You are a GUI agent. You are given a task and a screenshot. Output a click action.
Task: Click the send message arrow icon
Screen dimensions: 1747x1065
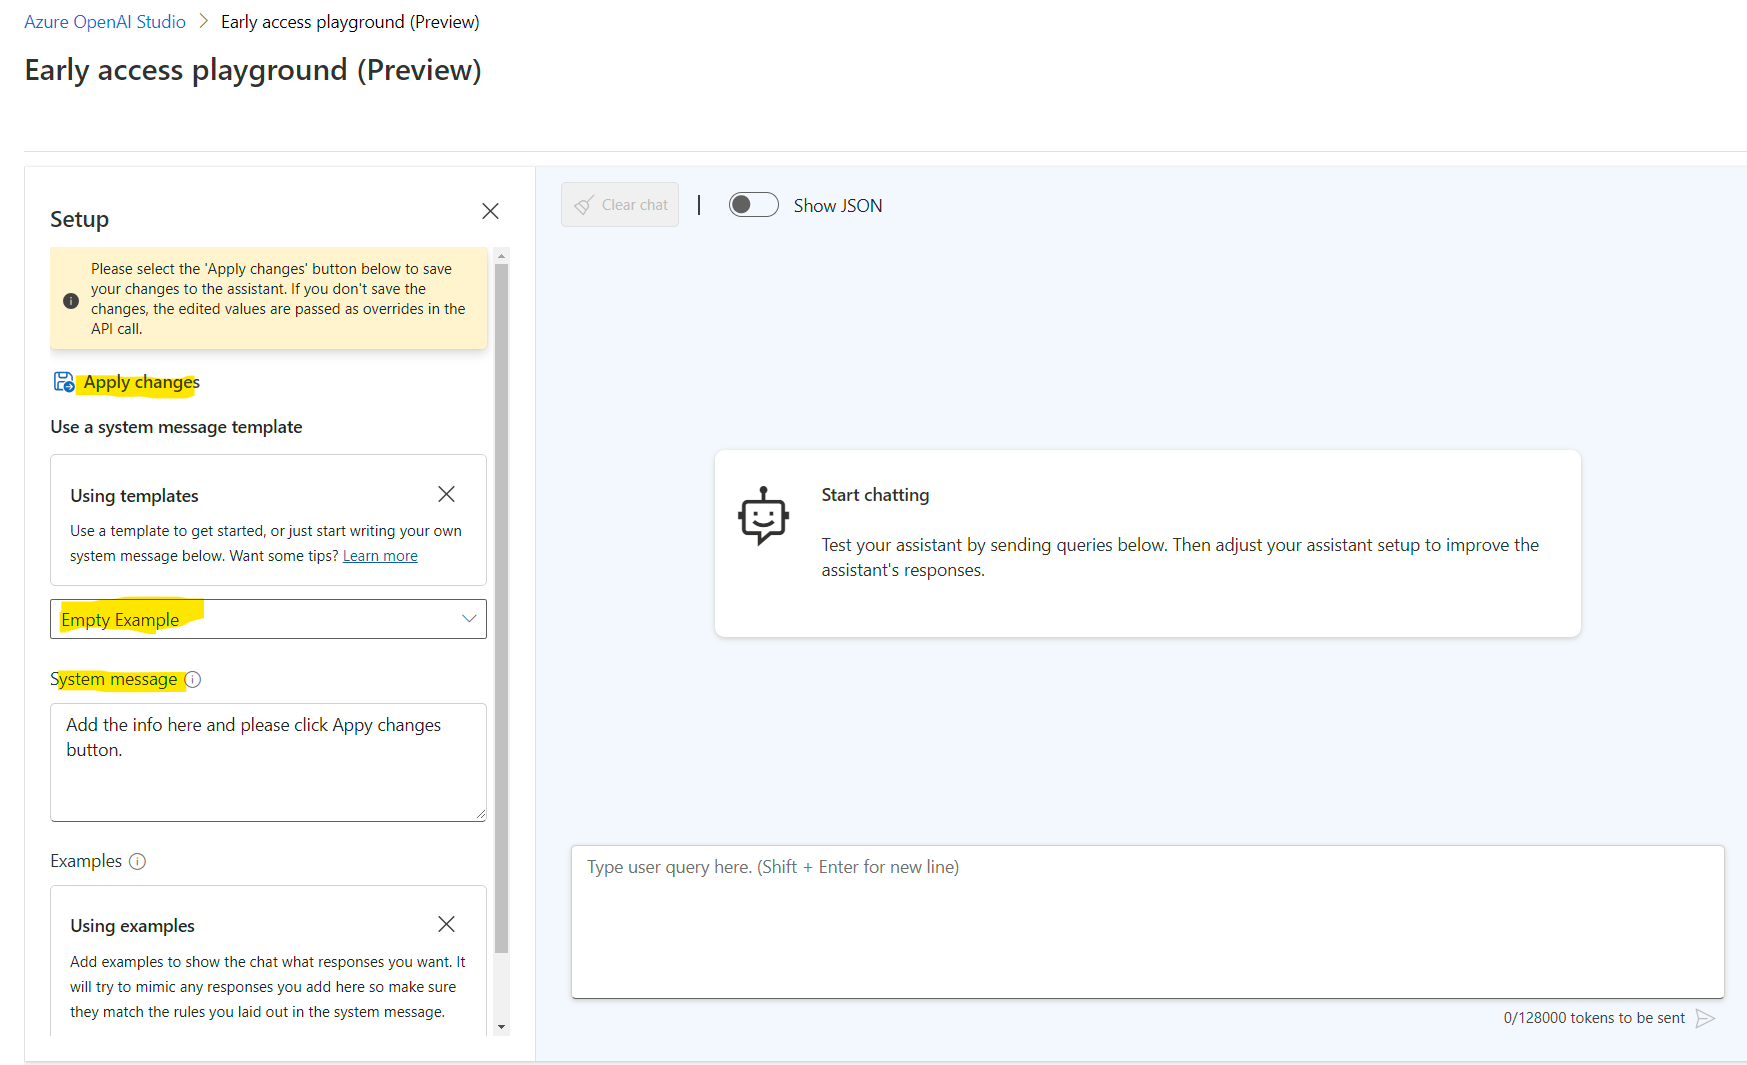[1706, 1018]
